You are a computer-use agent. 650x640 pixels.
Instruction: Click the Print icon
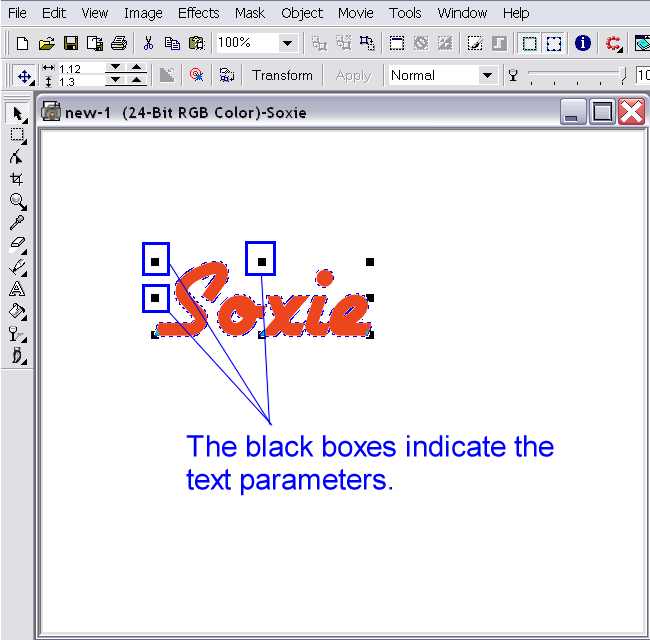click(x=119, y=43)
